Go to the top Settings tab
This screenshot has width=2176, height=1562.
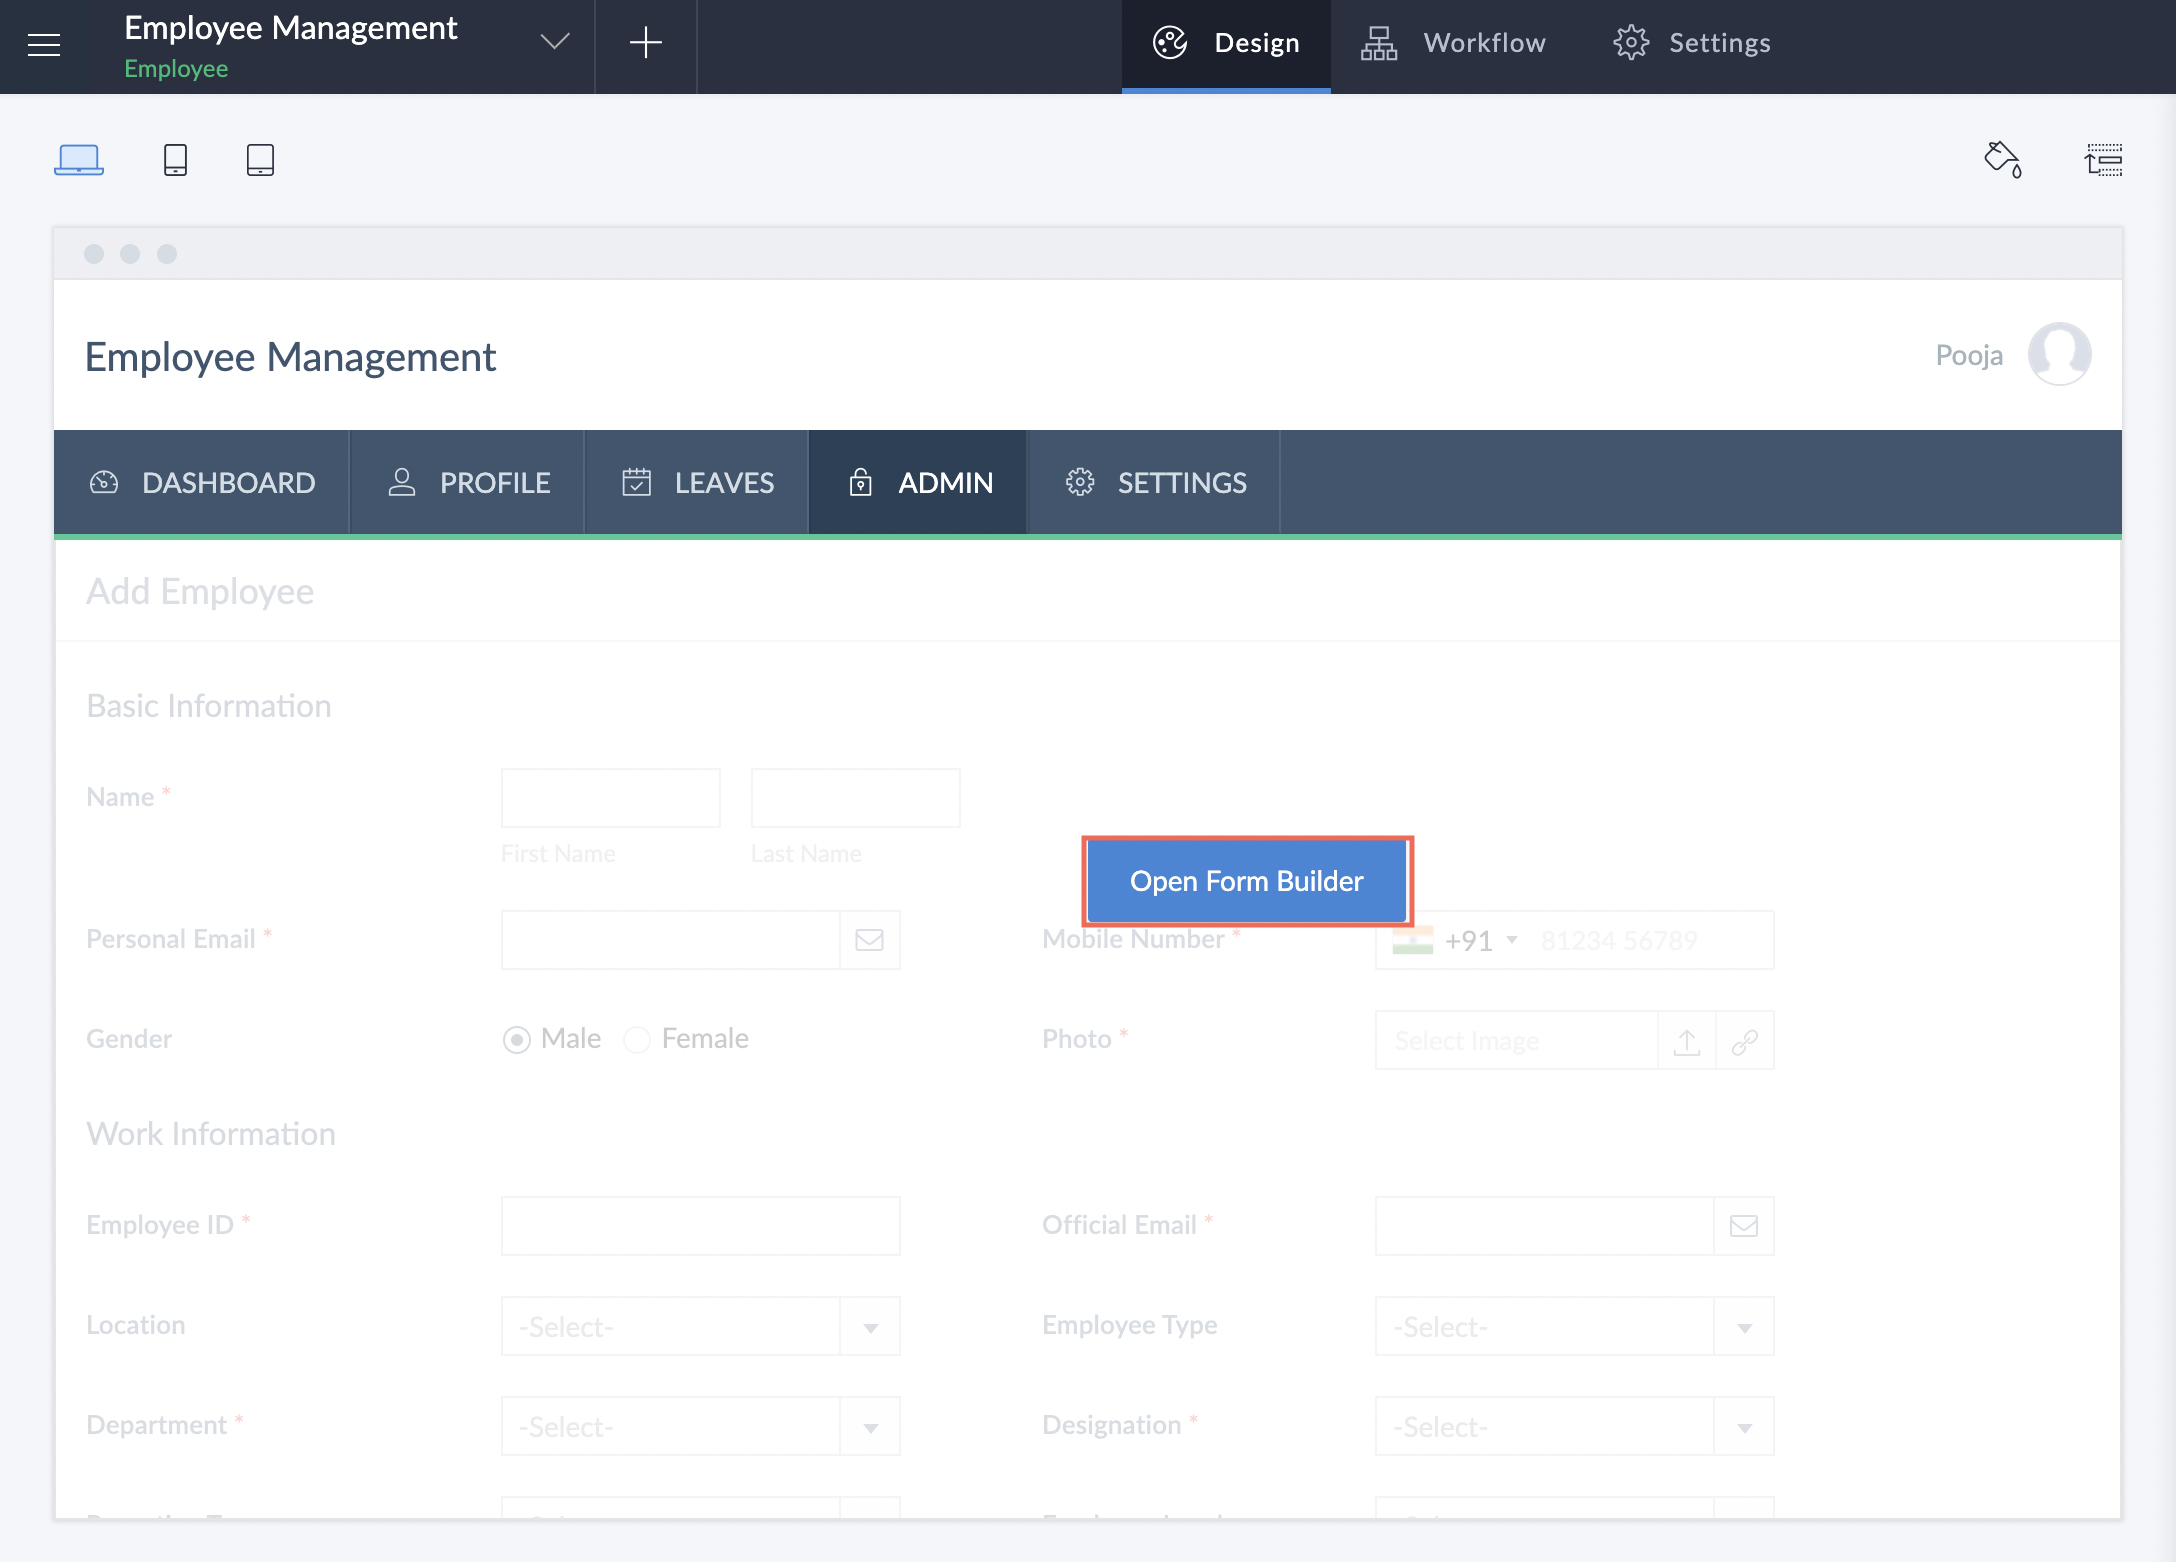pos(1692,43)
